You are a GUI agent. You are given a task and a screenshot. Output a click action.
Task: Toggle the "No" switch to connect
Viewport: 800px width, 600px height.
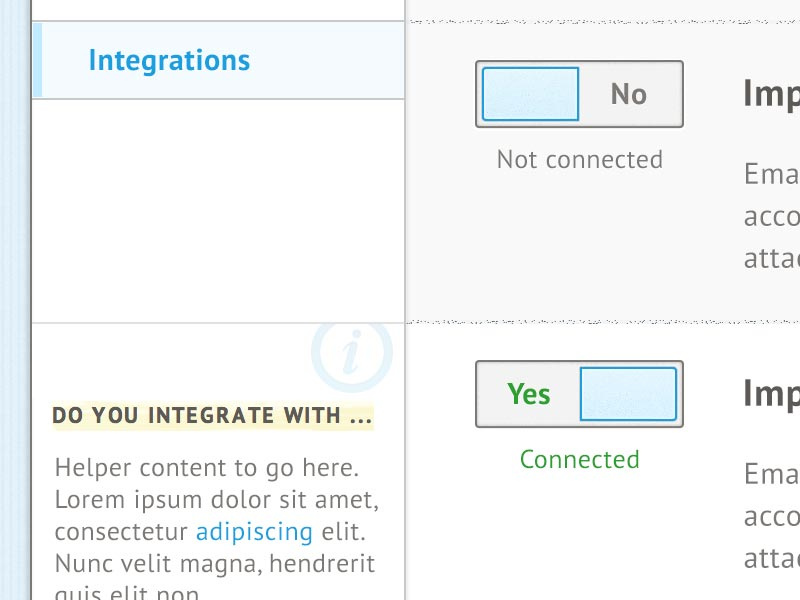(x=578, y=93)
